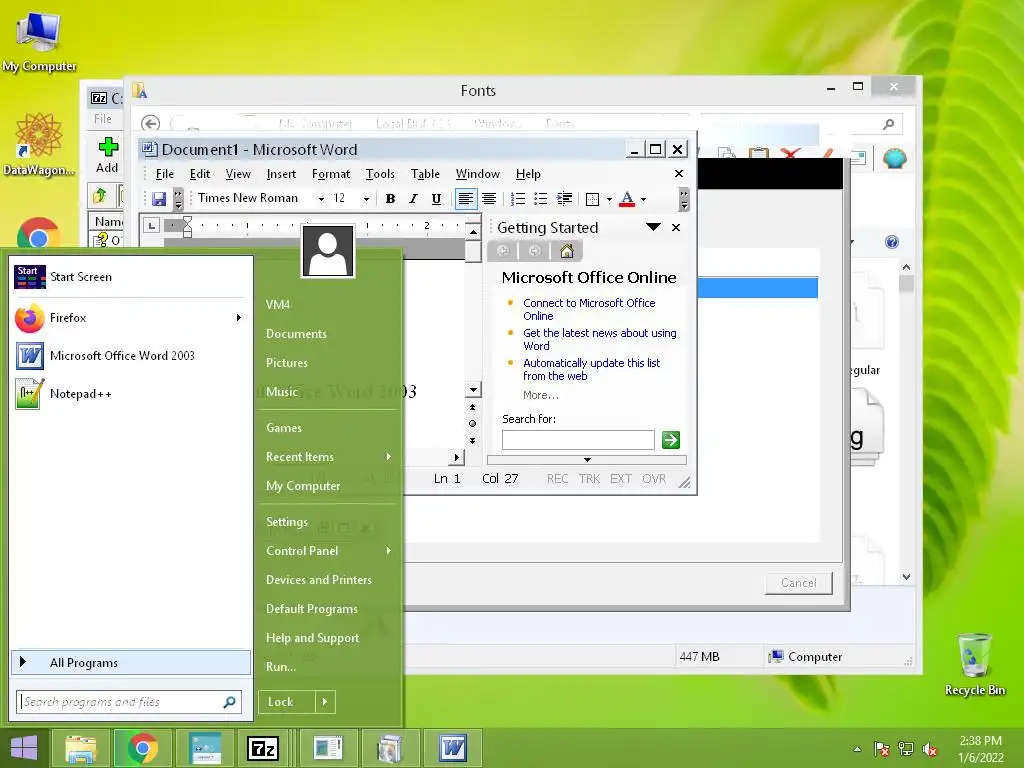Click Connect to Microsoft Office Online link
Viewport: 1024px width, 768px height.
click(x=589, y=309)
